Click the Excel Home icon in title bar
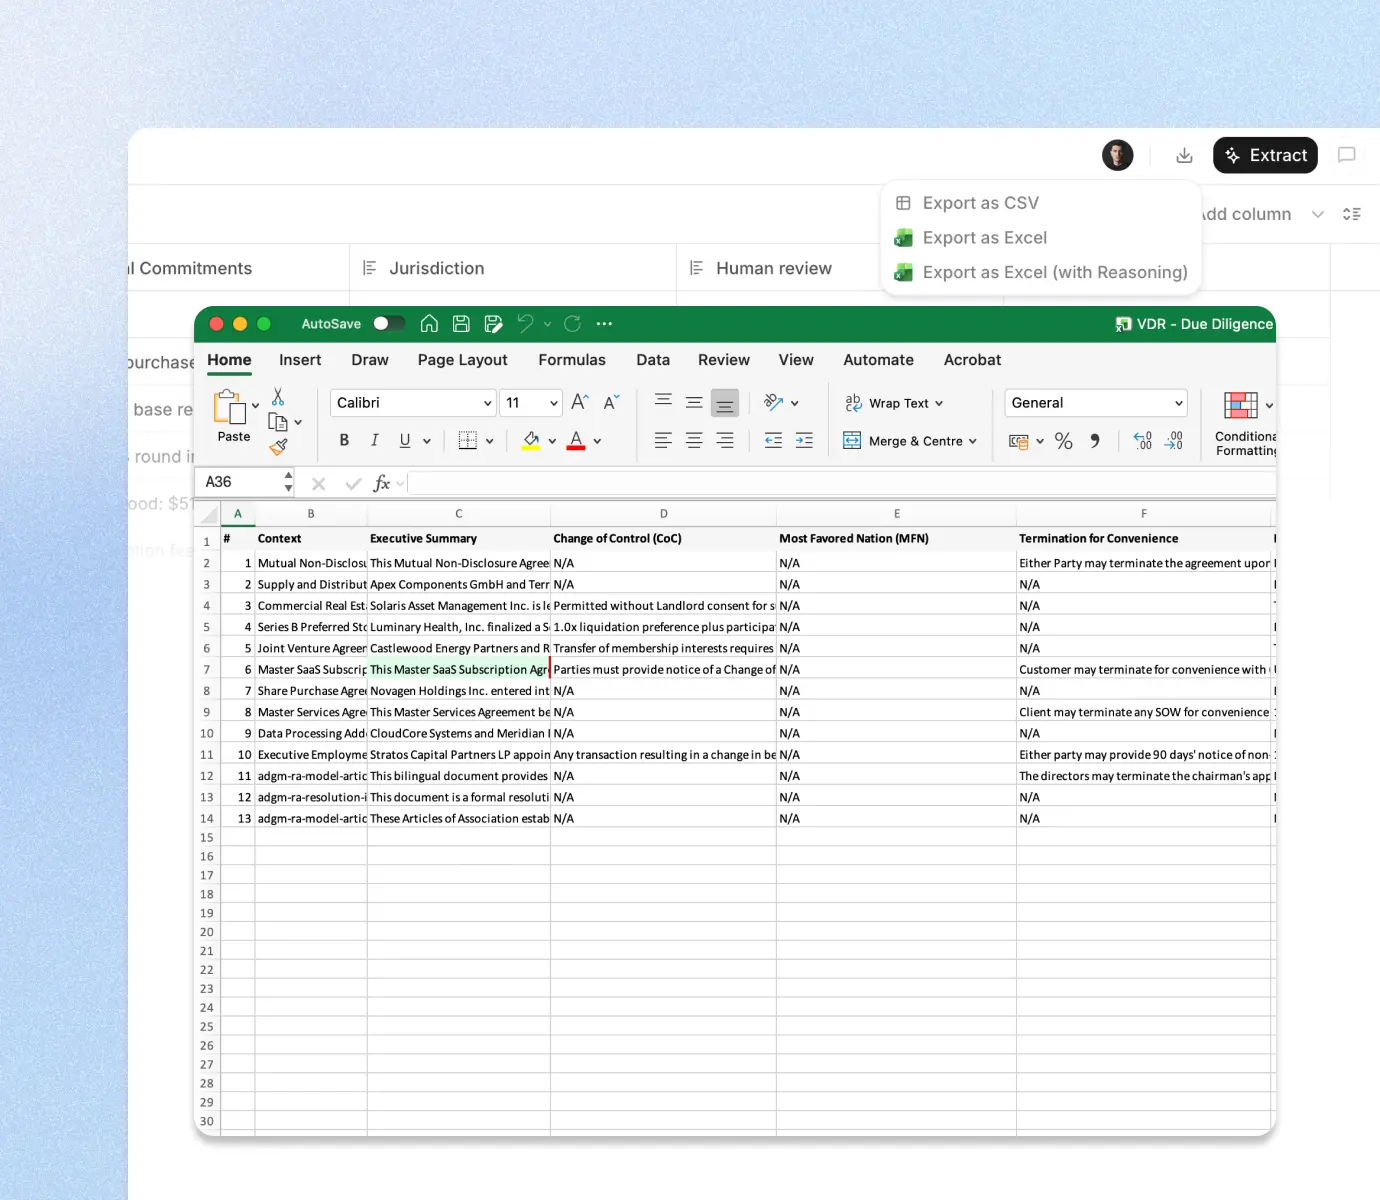 [x=429, y=323]
